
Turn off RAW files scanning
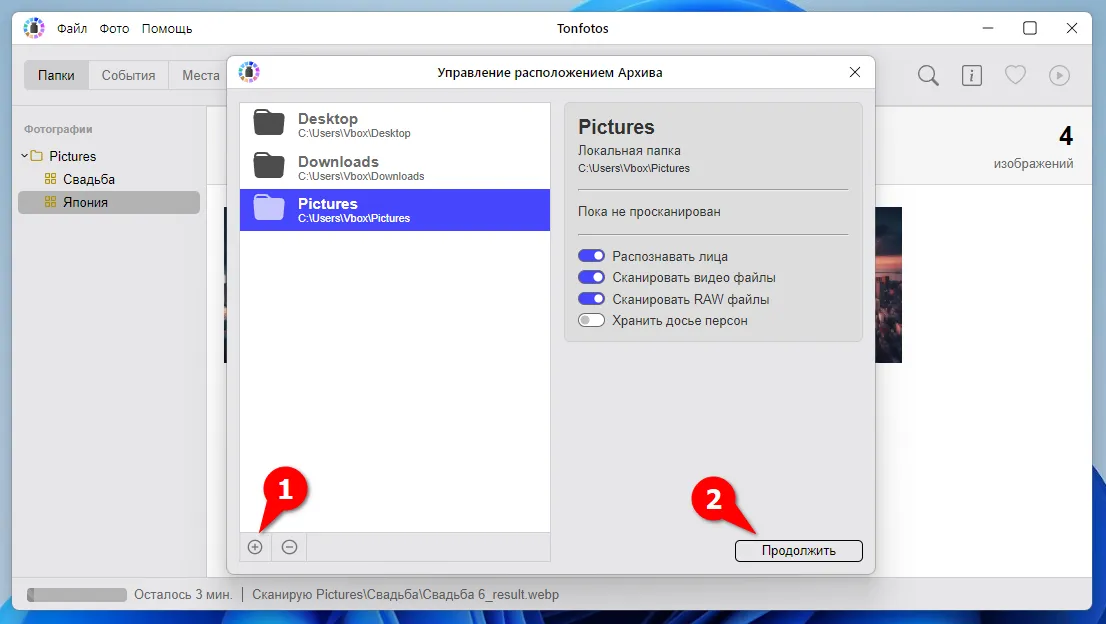[591, 299]
